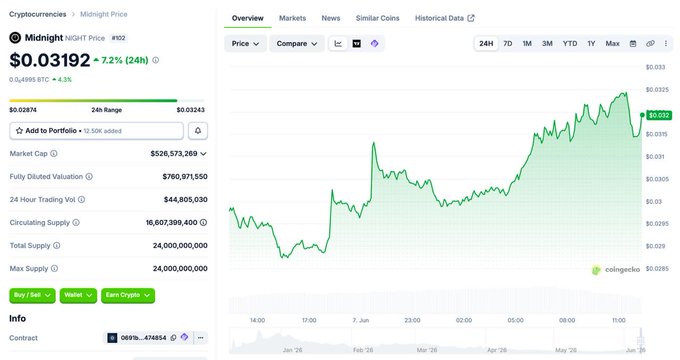Open the Overview tab
This screenshot has height=360, width=680.
click(x=248, y=18)
